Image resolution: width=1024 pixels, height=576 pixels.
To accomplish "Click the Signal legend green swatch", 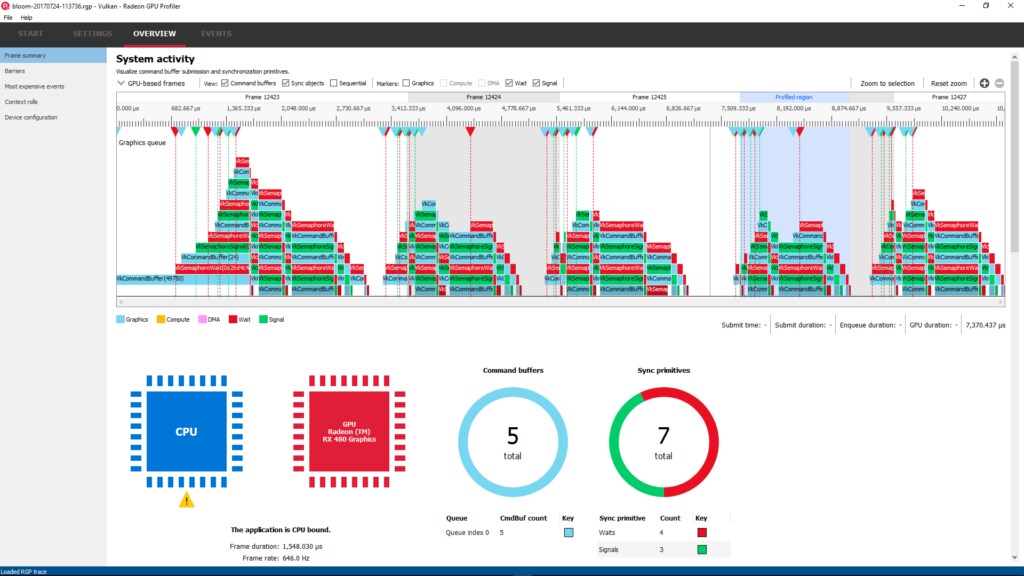I will 263,319.
